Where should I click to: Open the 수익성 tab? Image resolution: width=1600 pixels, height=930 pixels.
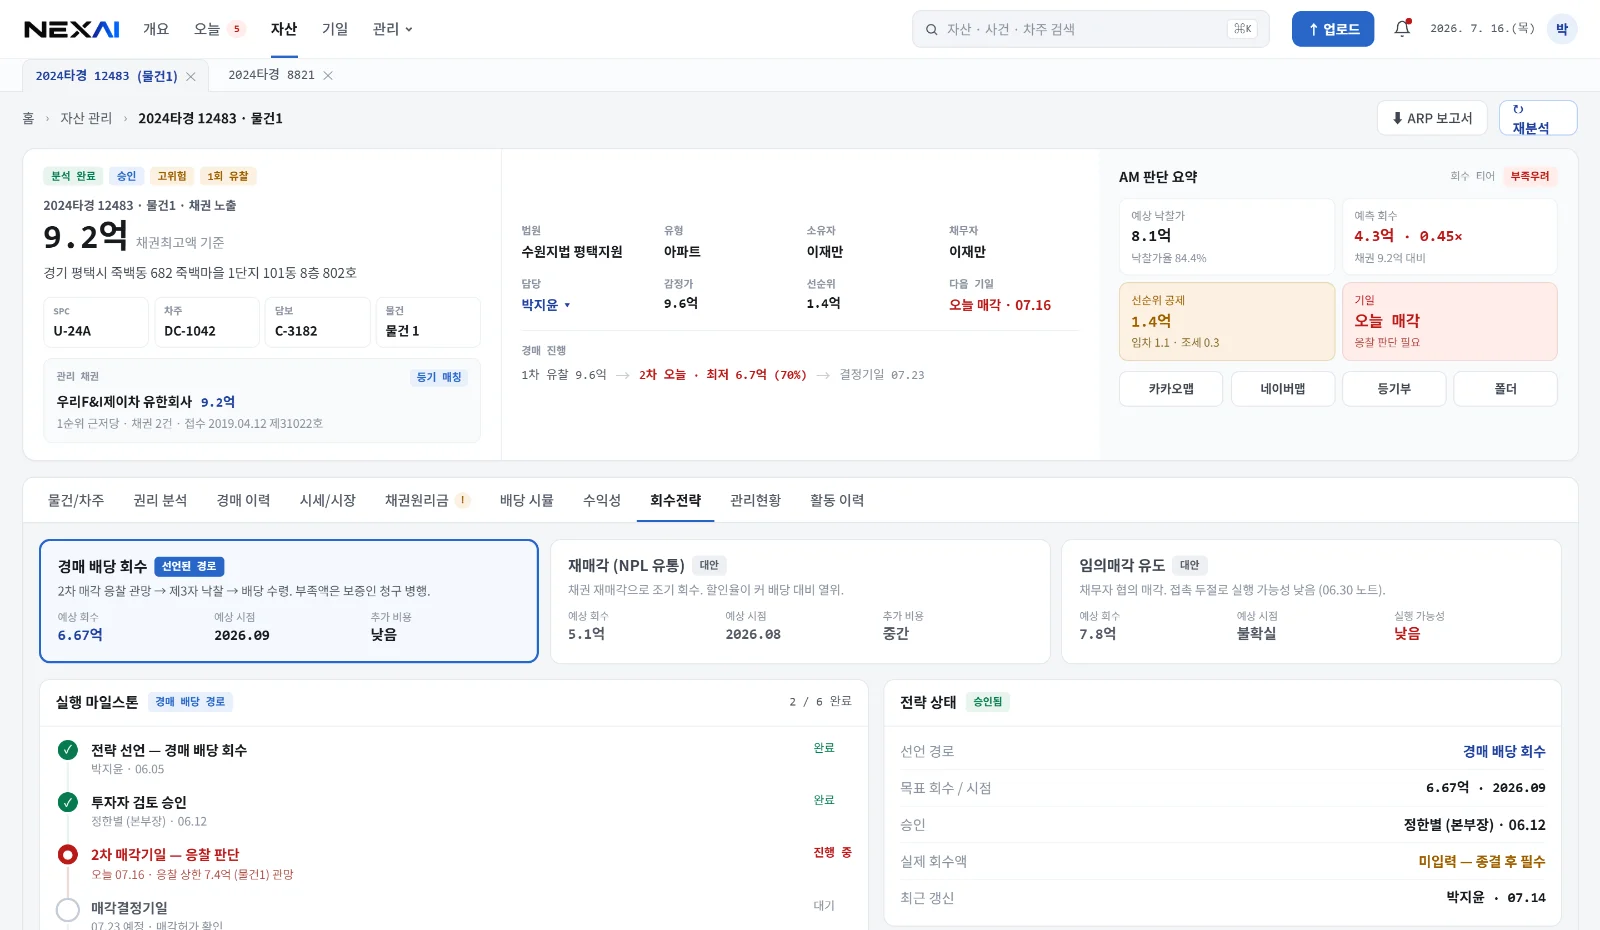[602, 500]
